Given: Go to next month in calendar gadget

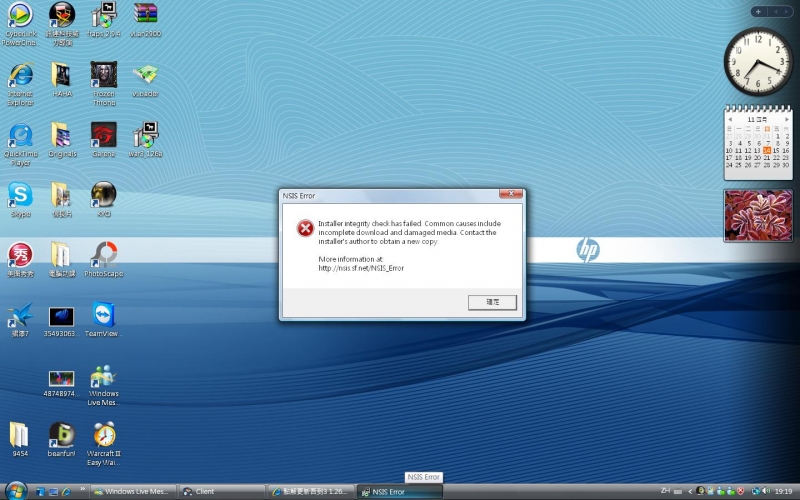Looking at the screenshot, I should click(x=787, y=119).
